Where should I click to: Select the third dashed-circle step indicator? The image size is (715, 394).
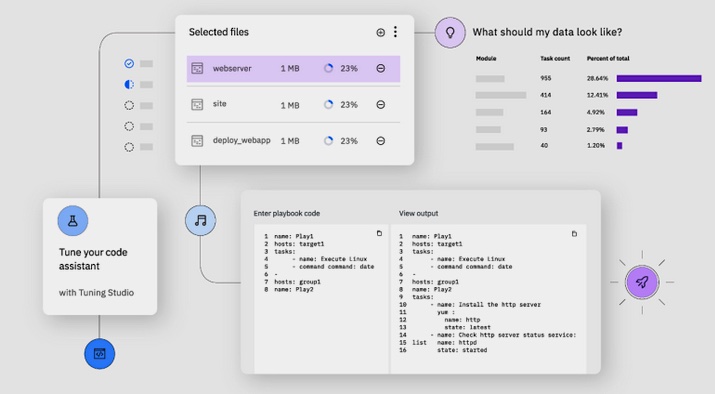coord(129,147)
